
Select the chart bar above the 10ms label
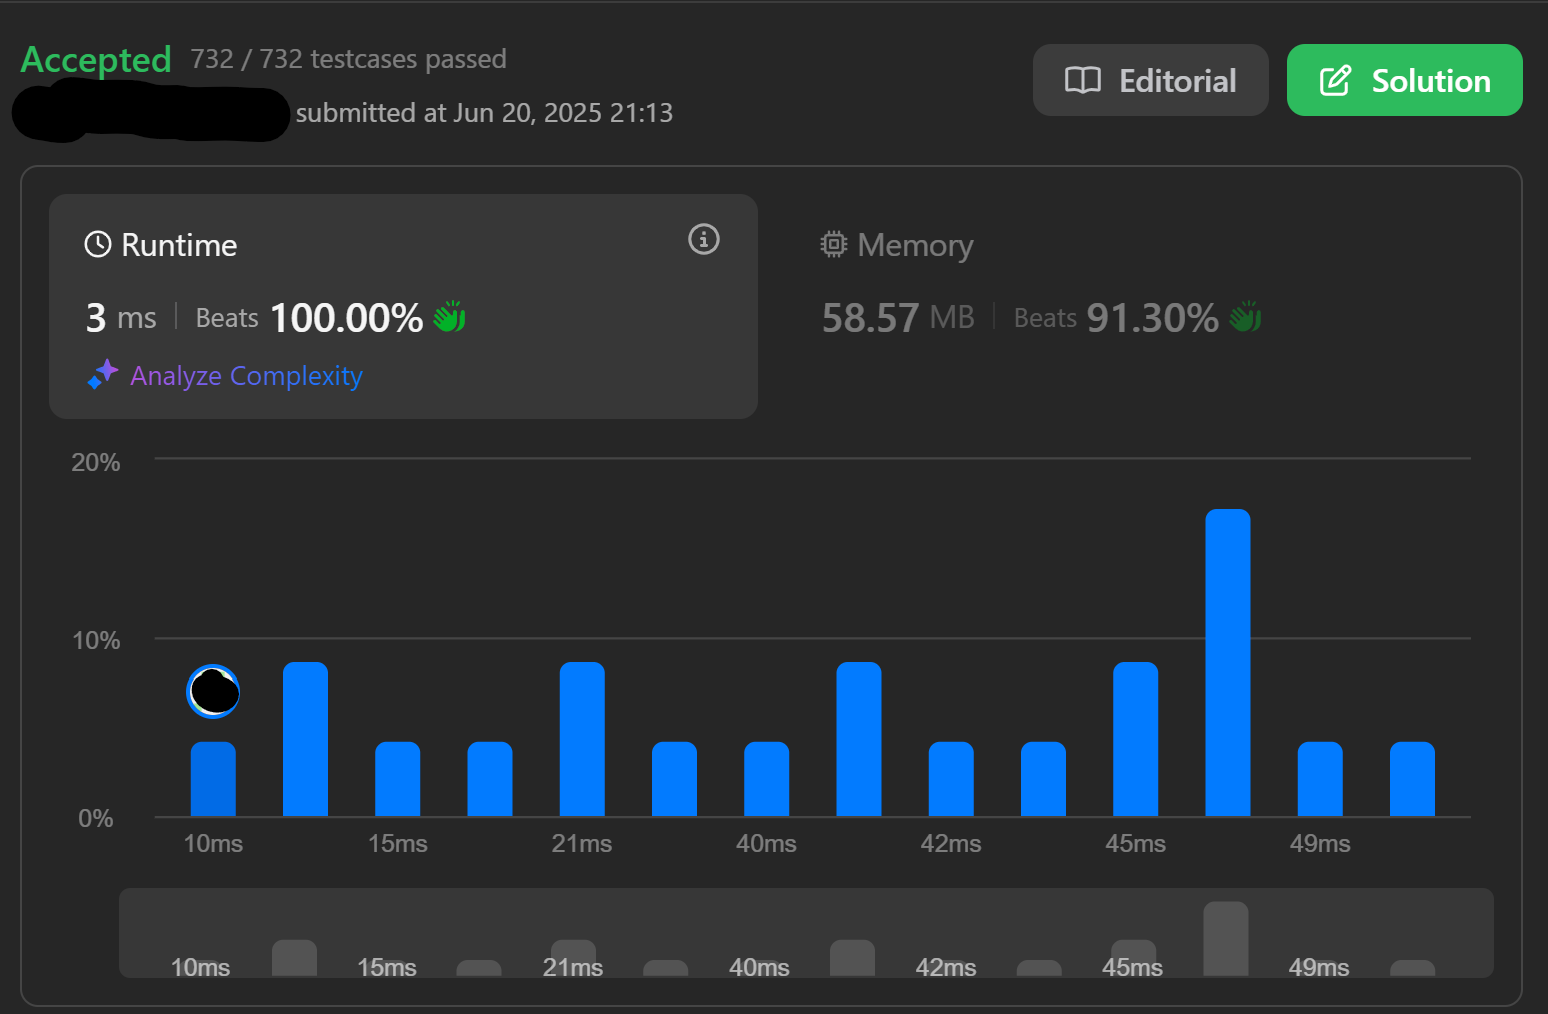click(213, 779)
